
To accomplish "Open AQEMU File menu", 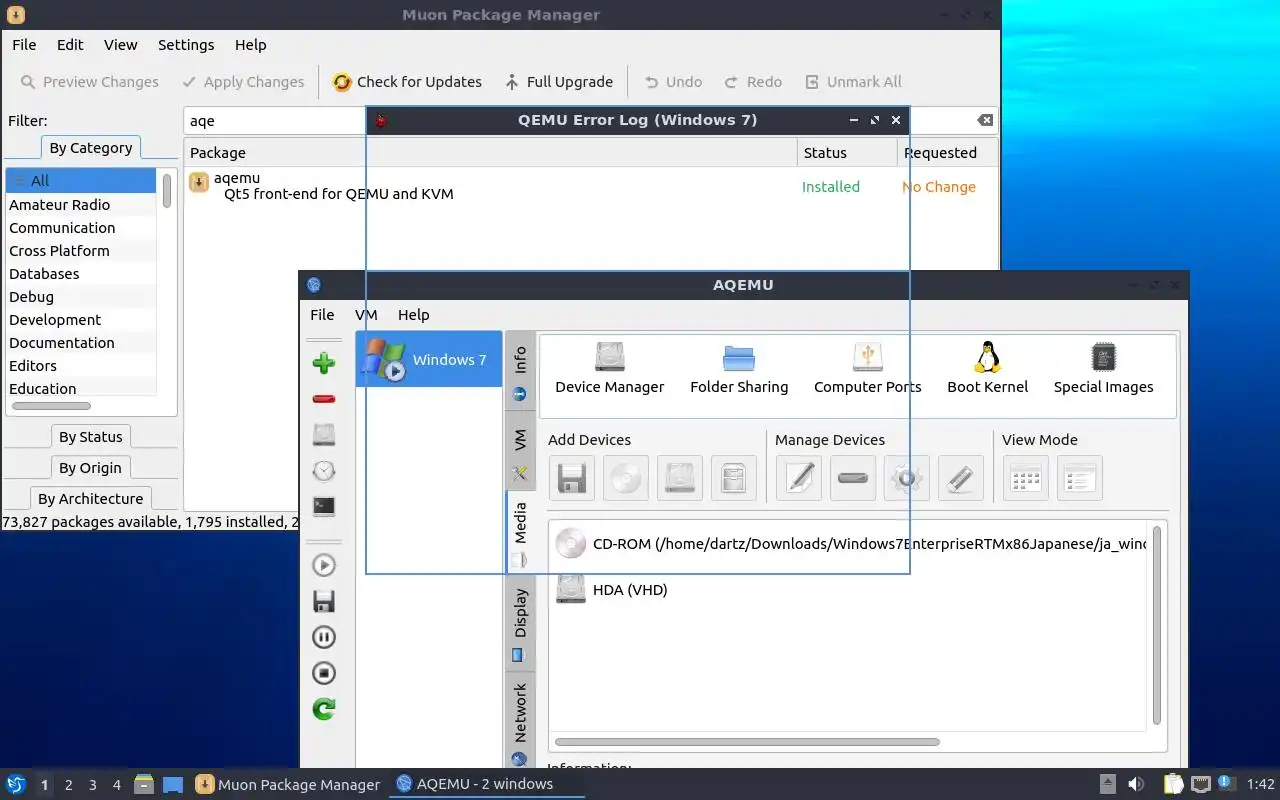I will (x=322, y=314).
